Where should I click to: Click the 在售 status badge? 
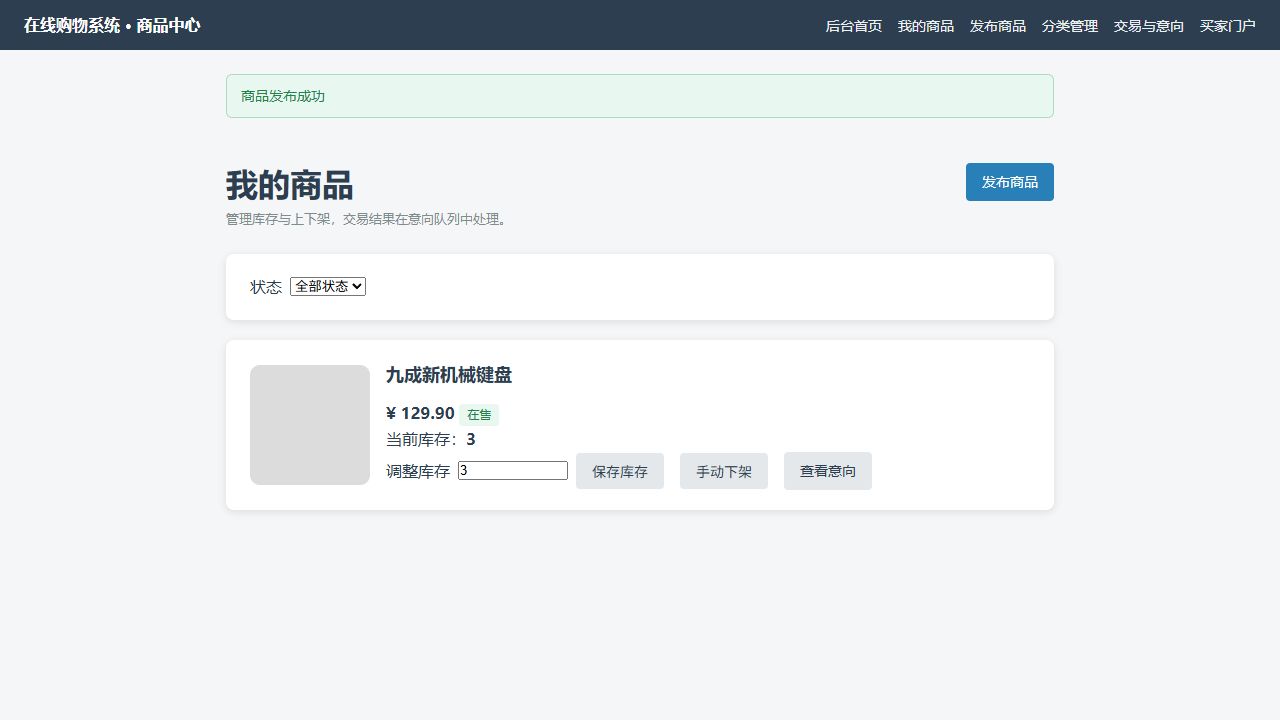pos(479,415)
